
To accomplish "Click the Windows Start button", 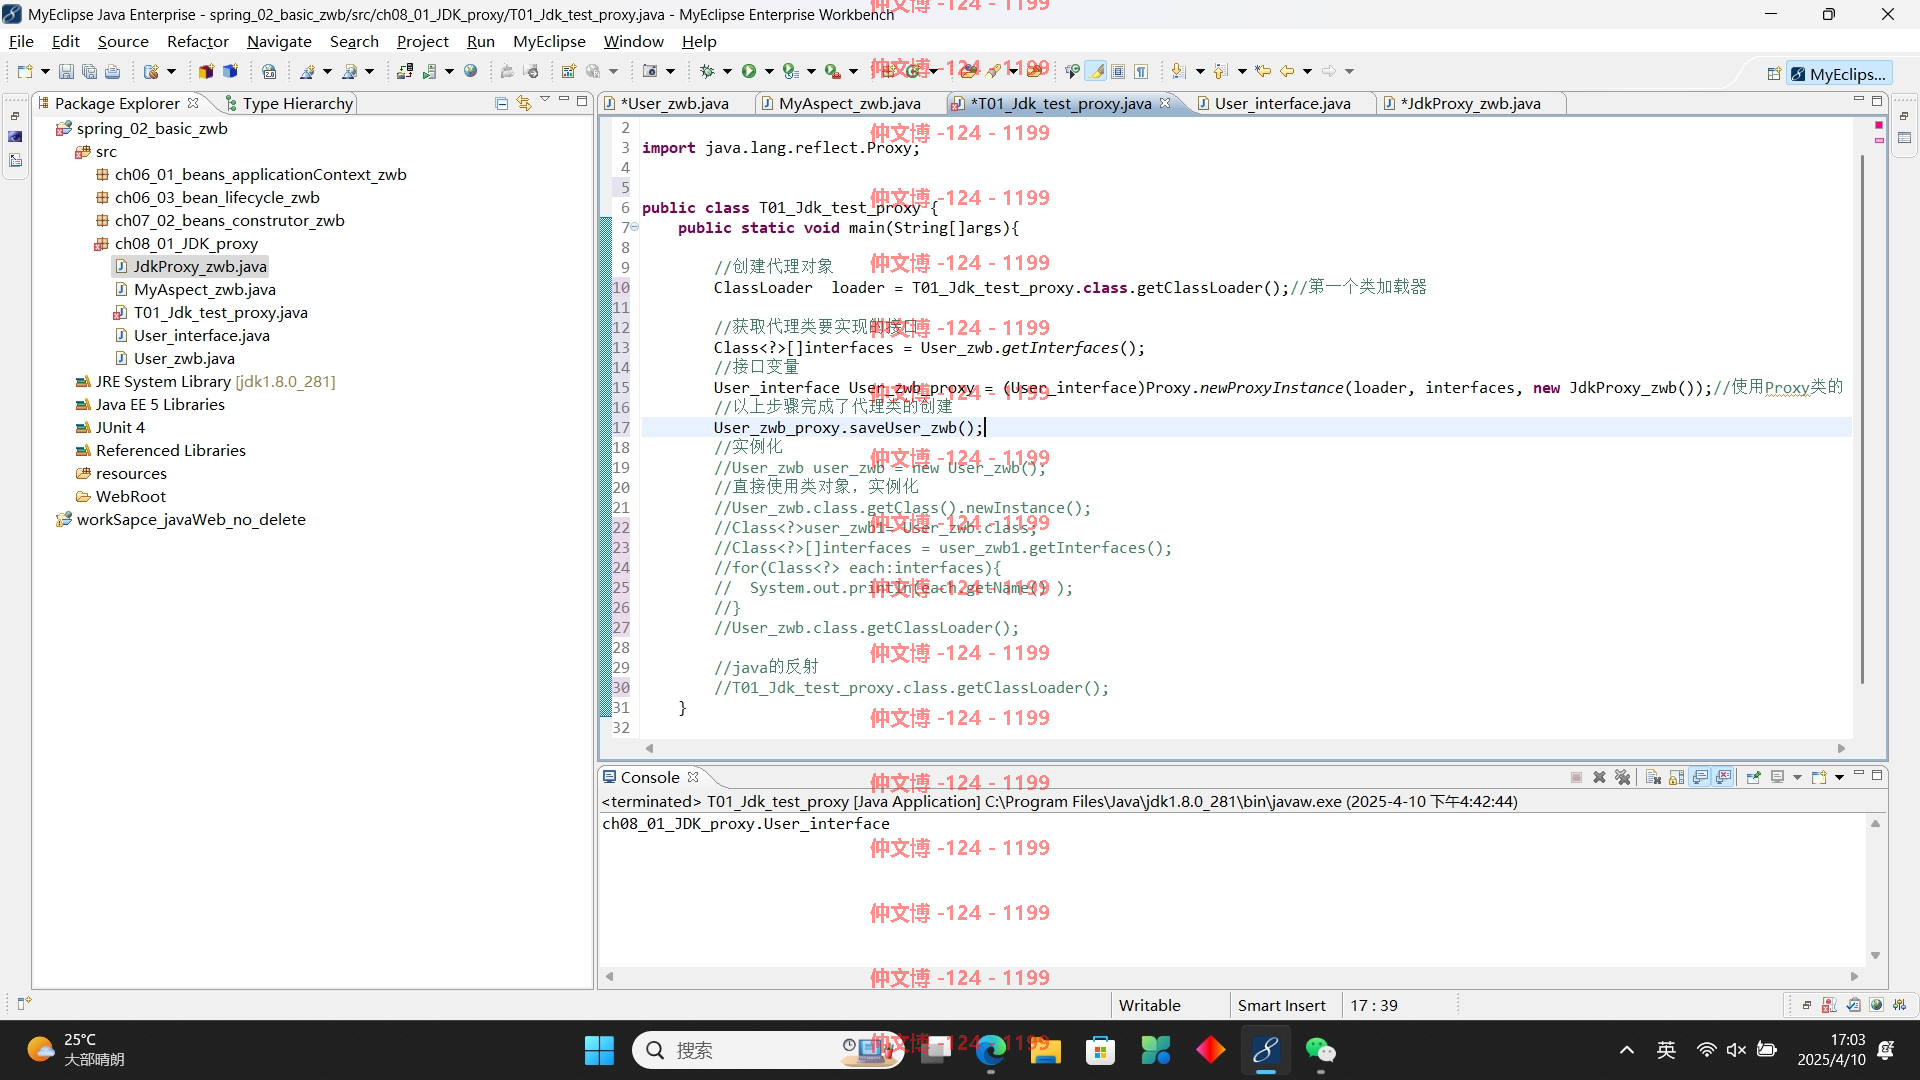I will [x=599, y=1050].
